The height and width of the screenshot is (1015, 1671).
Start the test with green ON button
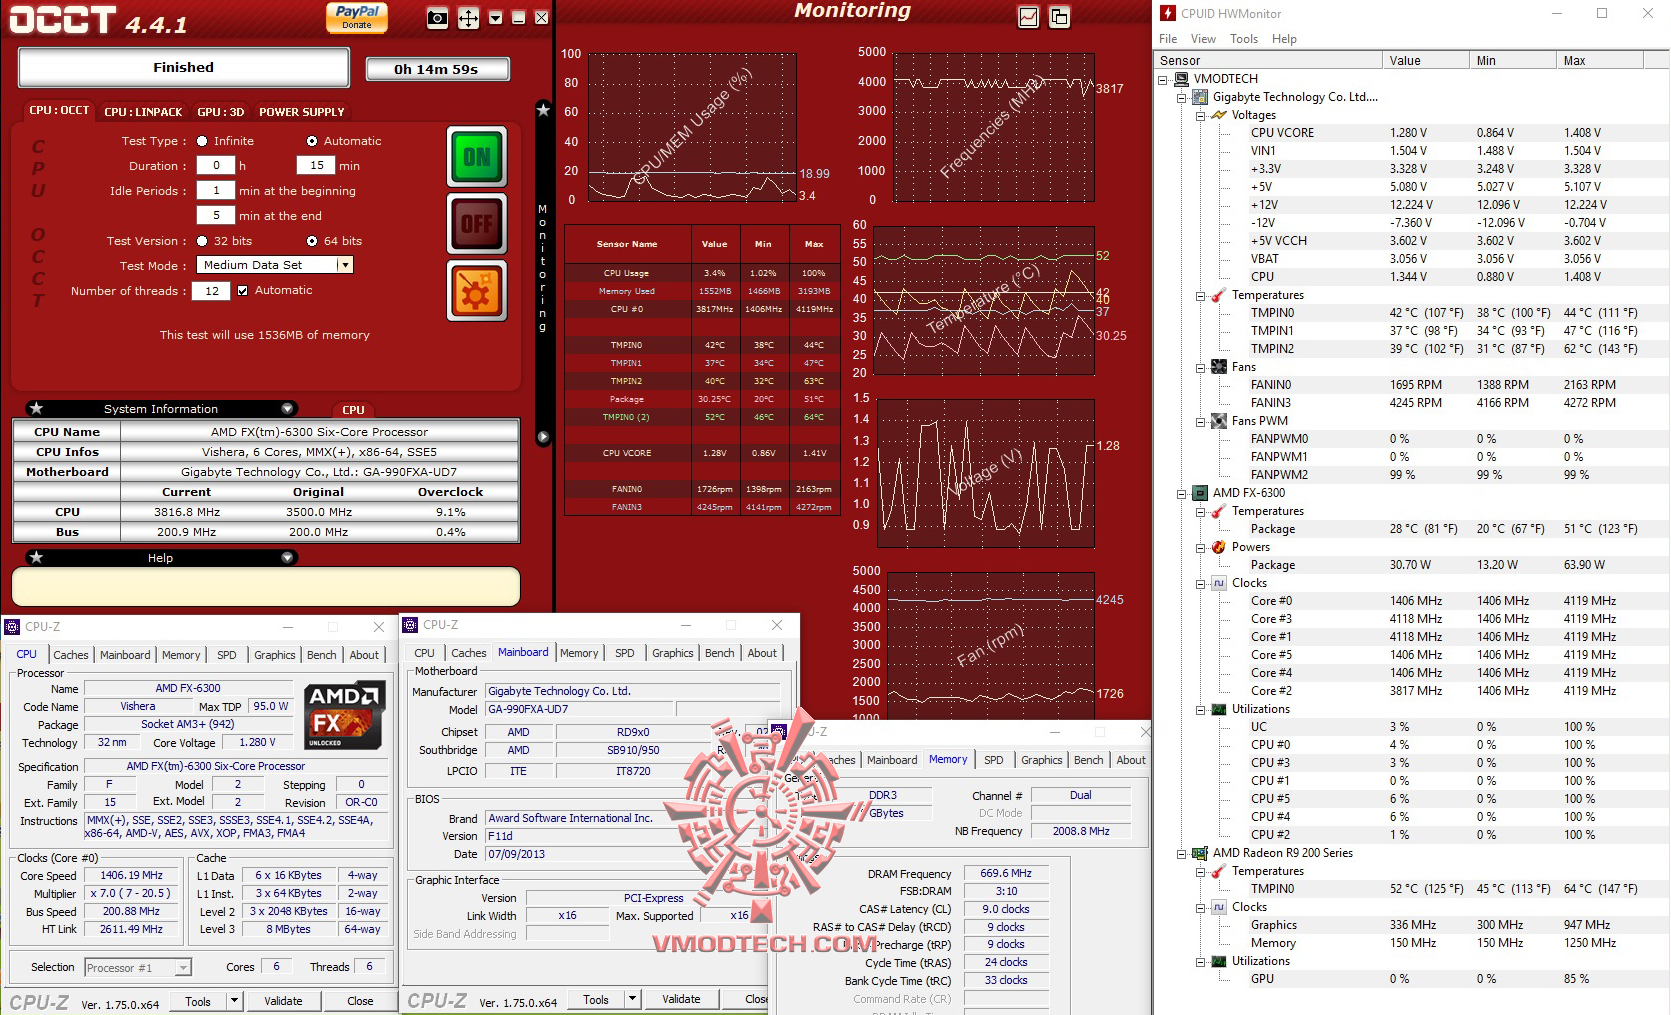[x=477, y=157]
